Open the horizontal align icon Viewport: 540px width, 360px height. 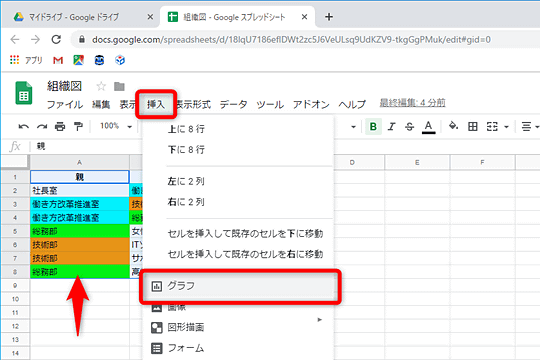(526, 127)
